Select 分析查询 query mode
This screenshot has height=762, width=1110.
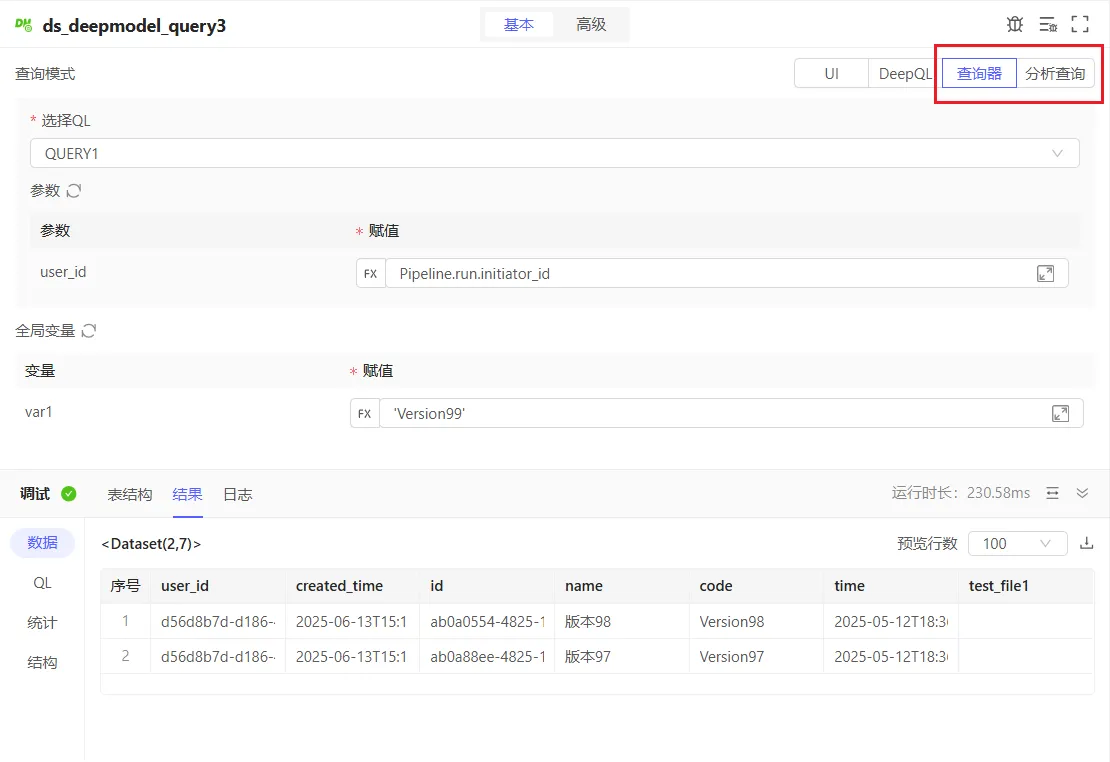(x=1055, y=74)
